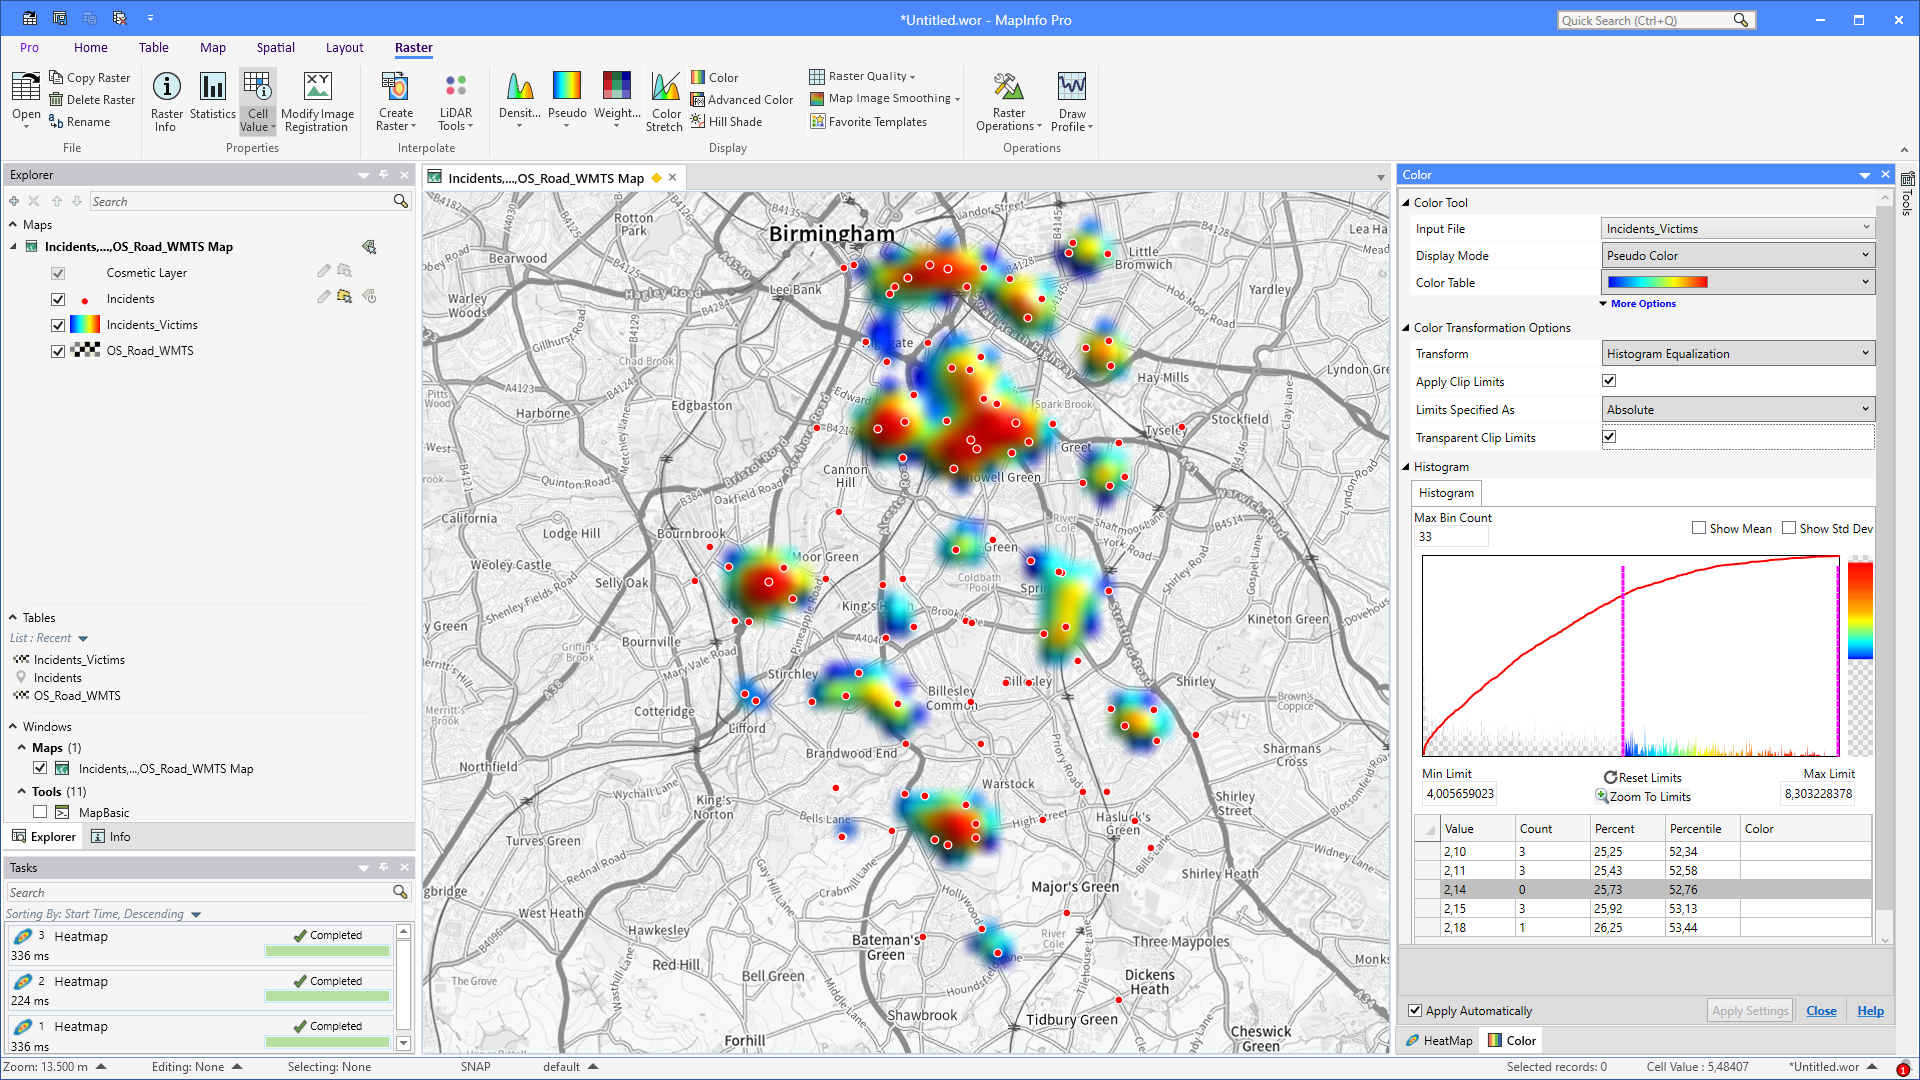This screenshot has width=1920, height=1080.
Task: Disable Apply Automatically
Action: coord(1416,1010)
